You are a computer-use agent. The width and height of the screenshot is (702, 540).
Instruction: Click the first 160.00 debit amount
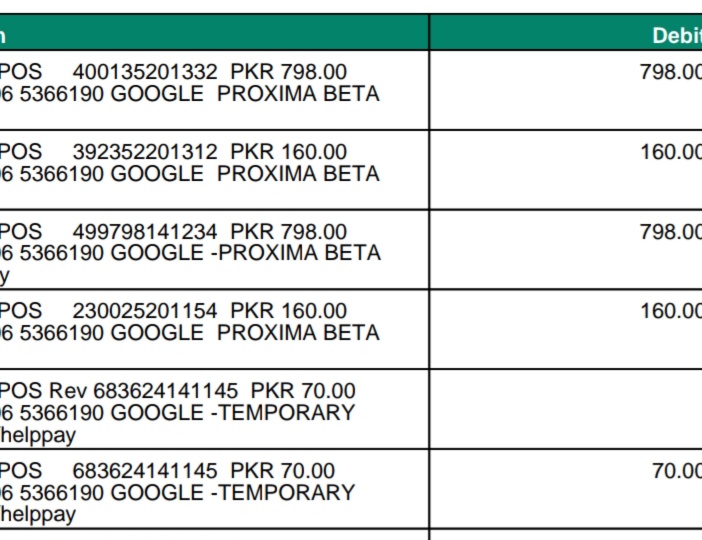(x=671, y=152)
